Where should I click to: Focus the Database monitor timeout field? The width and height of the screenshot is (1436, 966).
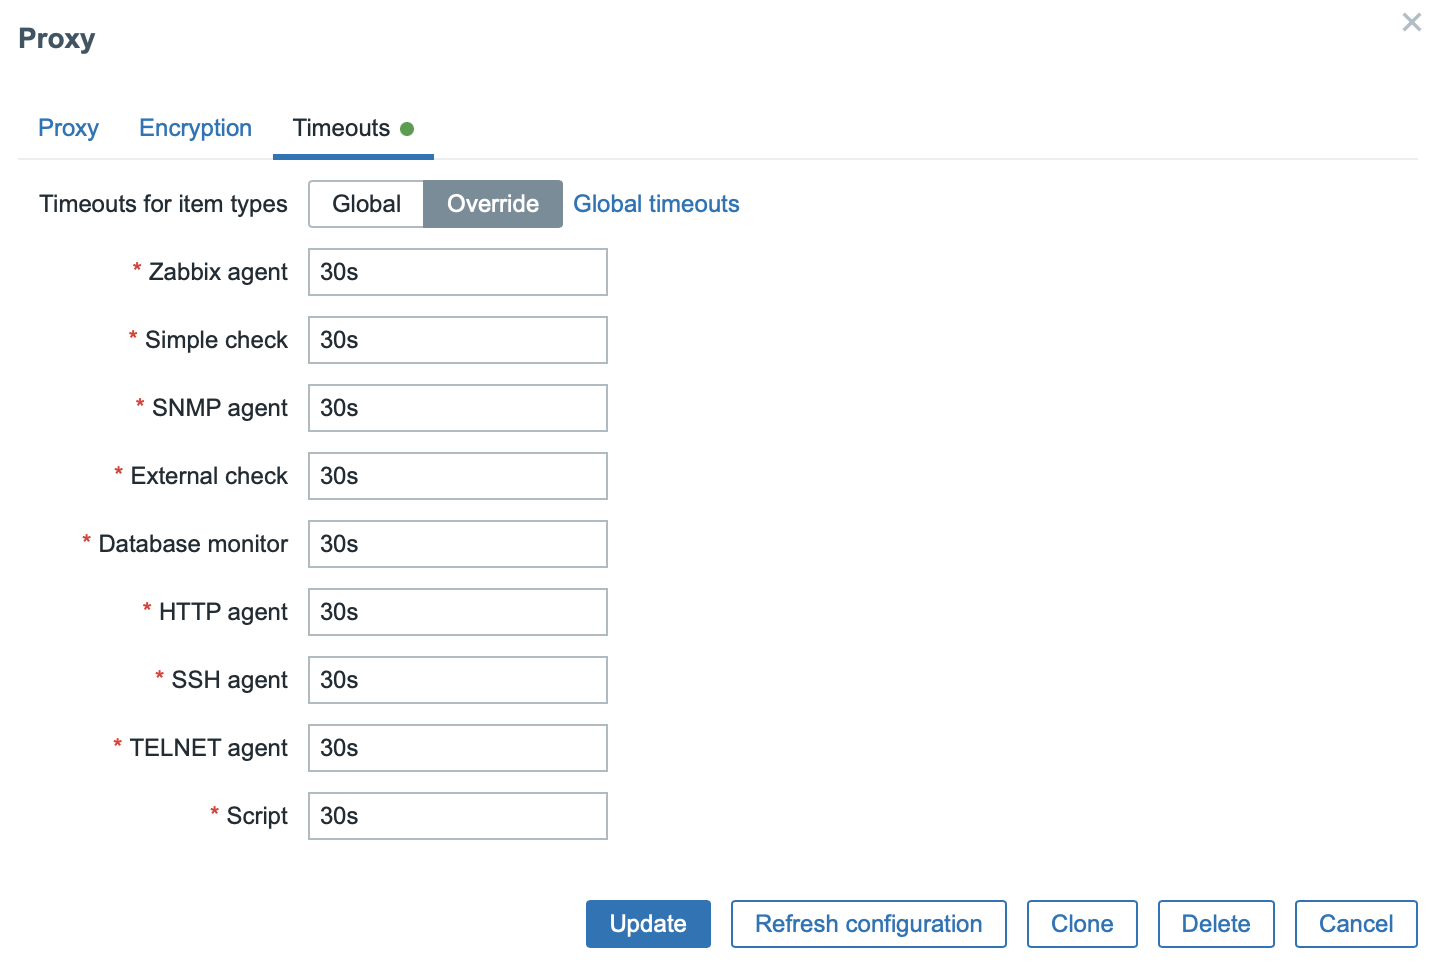point(458,544)
